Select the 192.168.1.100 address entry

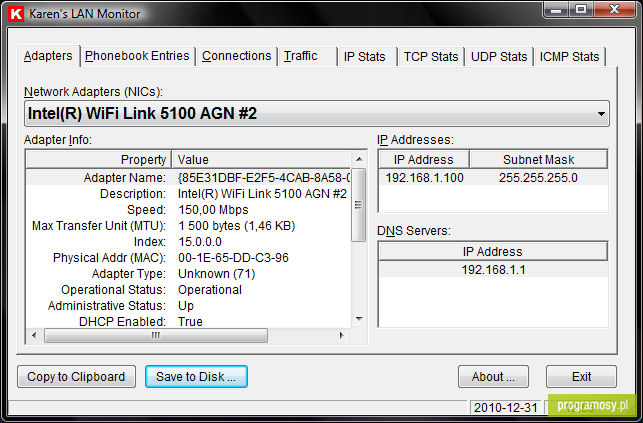tap(424, 177)
